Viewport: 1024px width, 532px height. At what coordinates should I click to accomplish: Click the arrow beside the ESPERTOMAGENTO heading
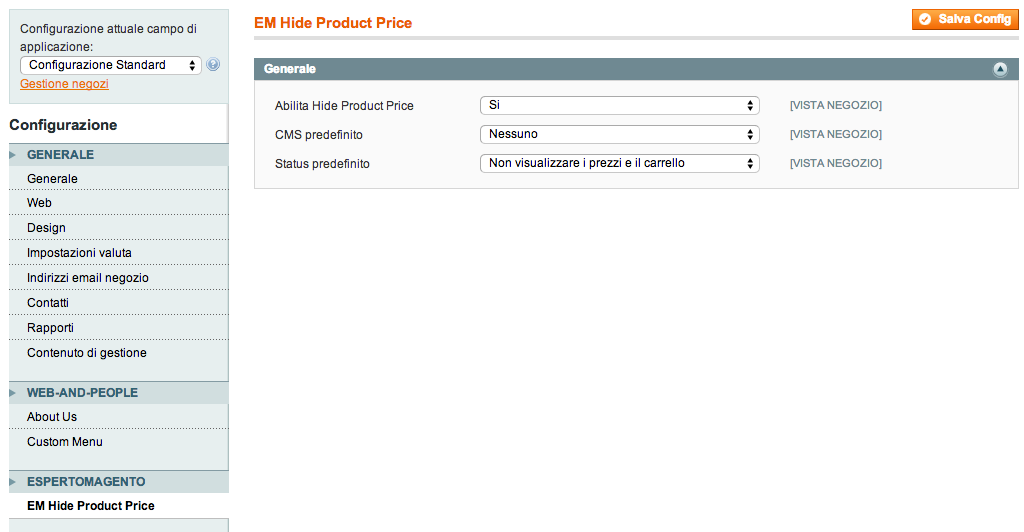pyautogui.click(x=12, y=482)
